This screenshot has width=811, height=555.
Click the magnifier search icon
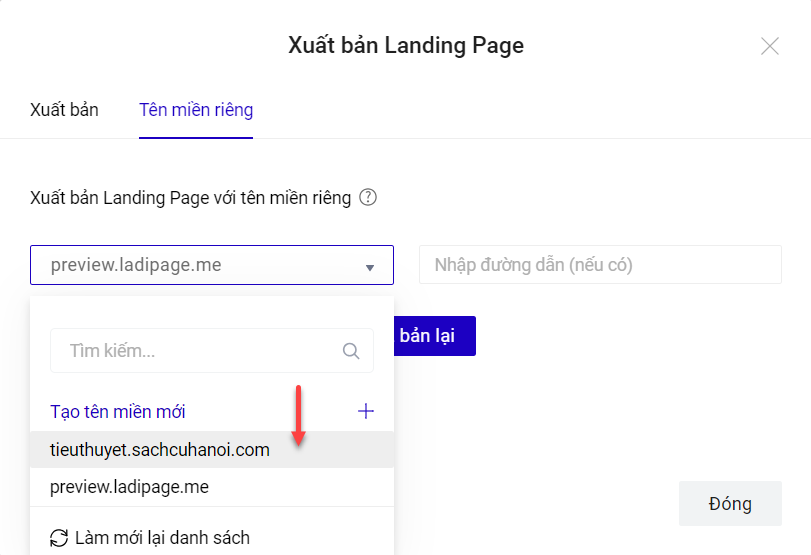[351, 351]
